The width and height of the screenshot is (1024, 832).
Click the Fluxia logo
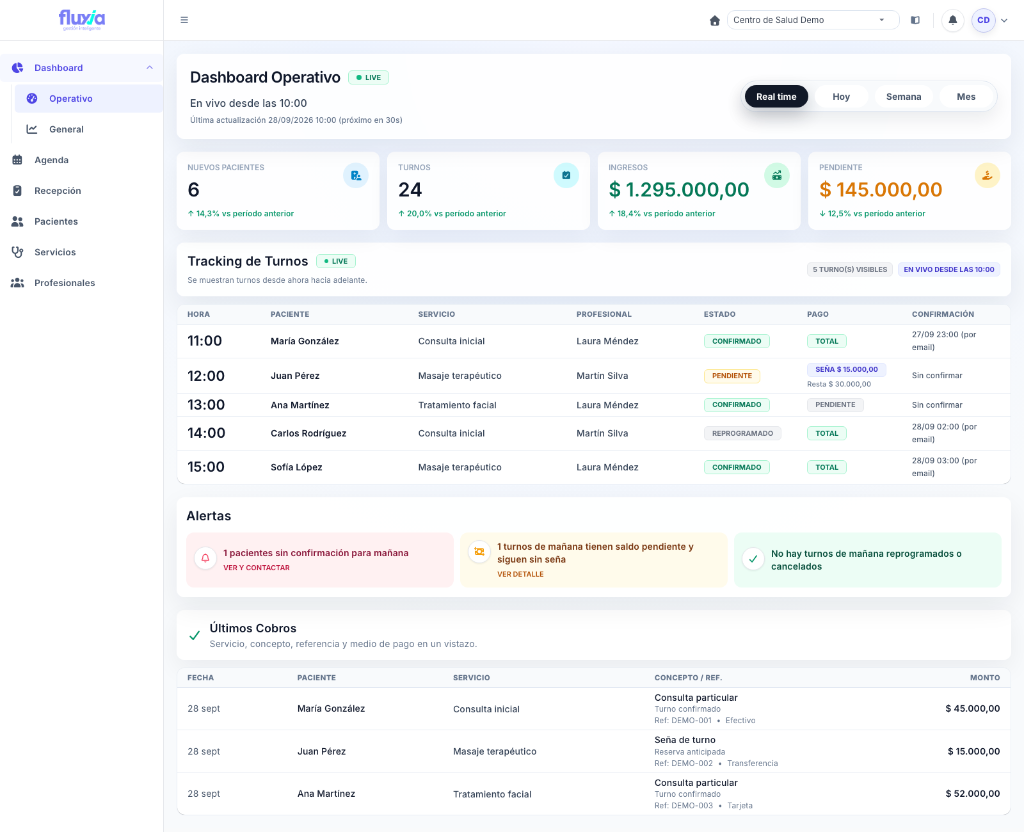82,20
